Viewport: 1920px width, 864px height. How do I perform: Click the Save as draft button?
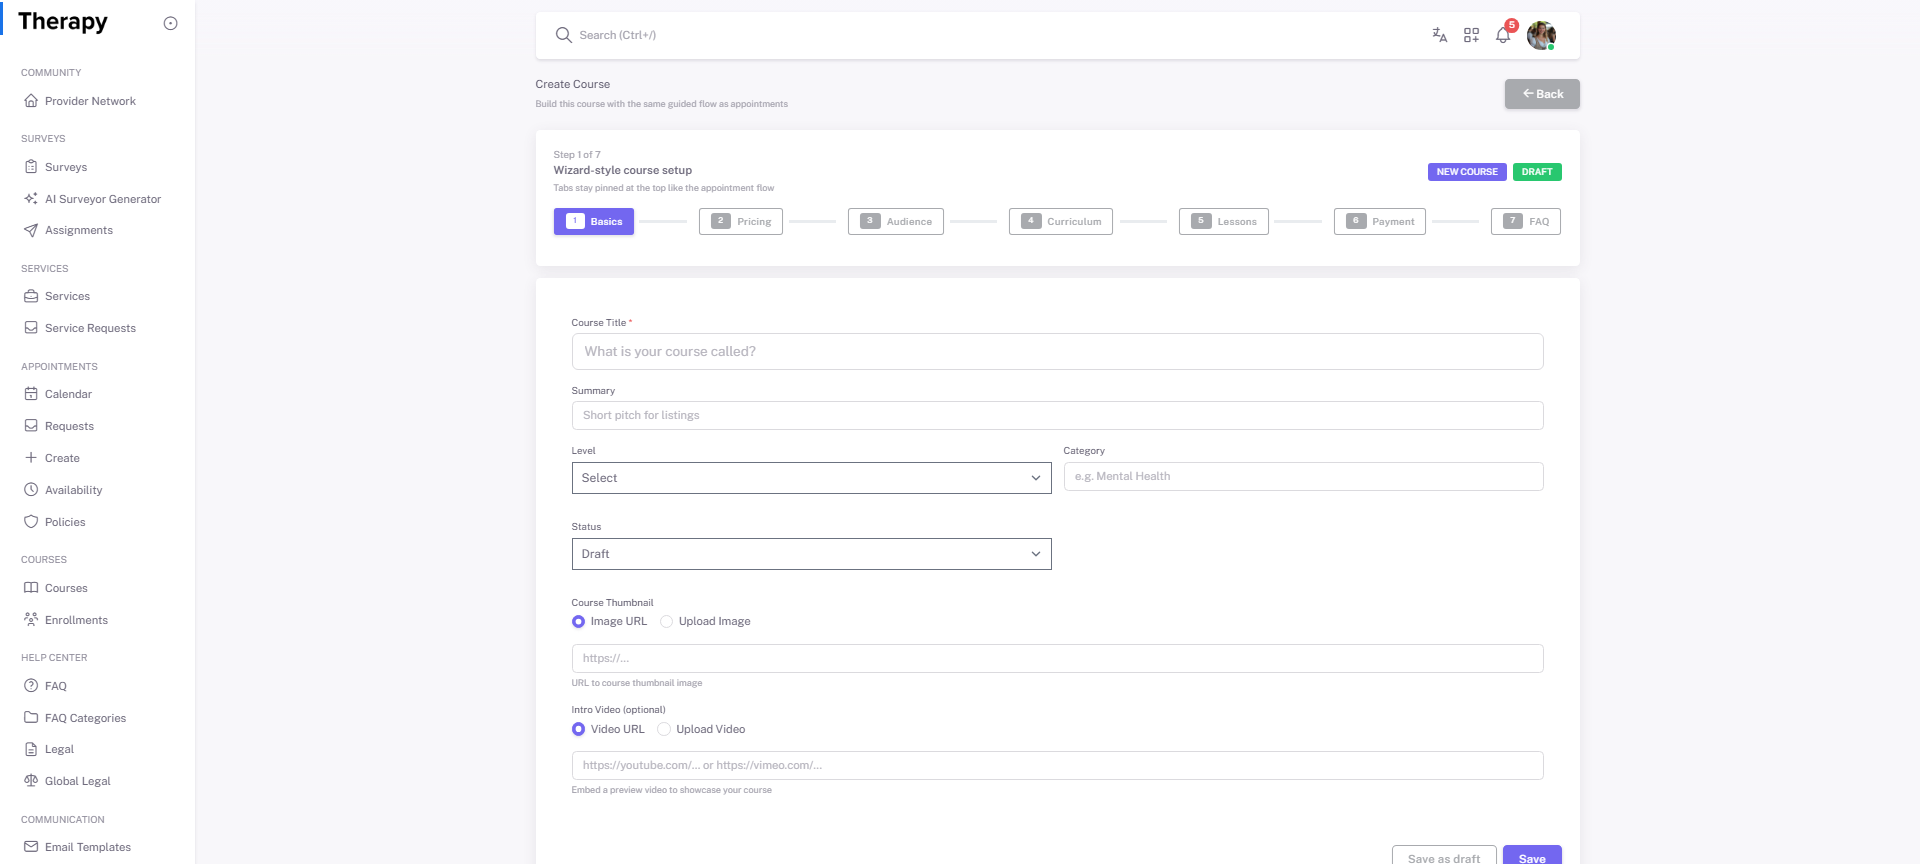point(1443,857)
